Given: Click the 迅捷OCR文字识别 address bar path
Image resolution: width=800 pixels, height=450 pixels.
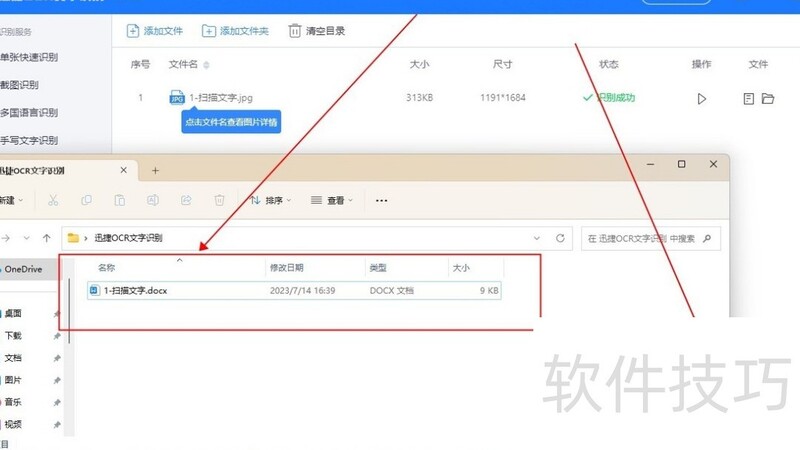Looking at the screenshot, I should click(x=129, y=238).
